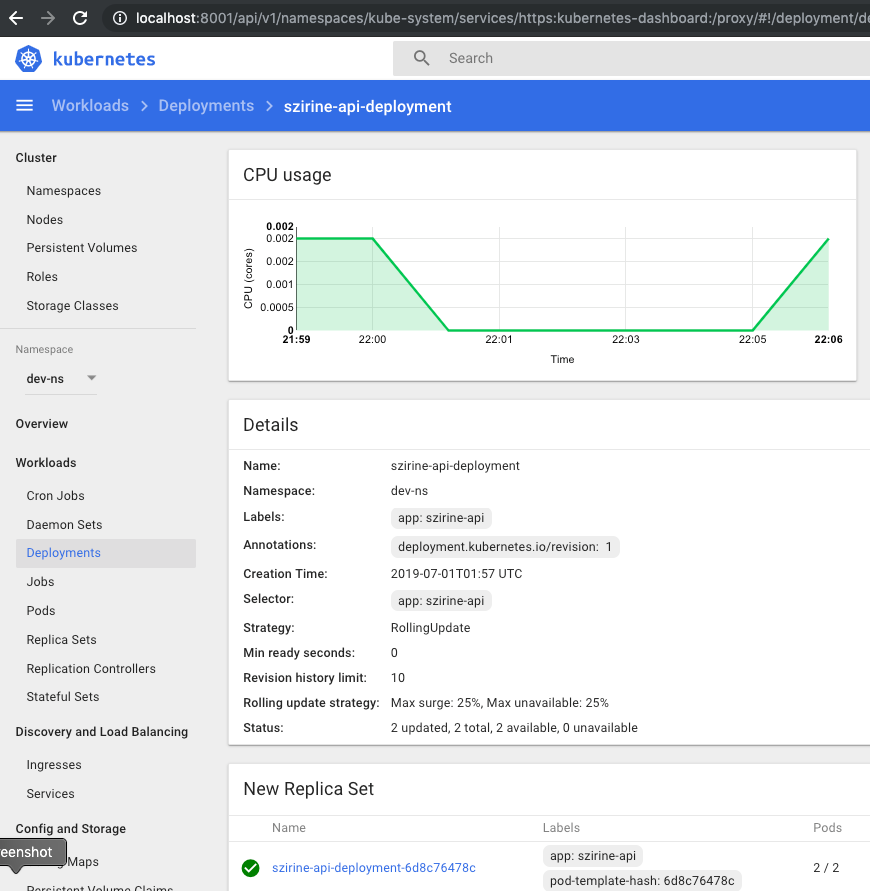Click the search magnifier icon
The image size is (870, 891).
pos(420,58)
